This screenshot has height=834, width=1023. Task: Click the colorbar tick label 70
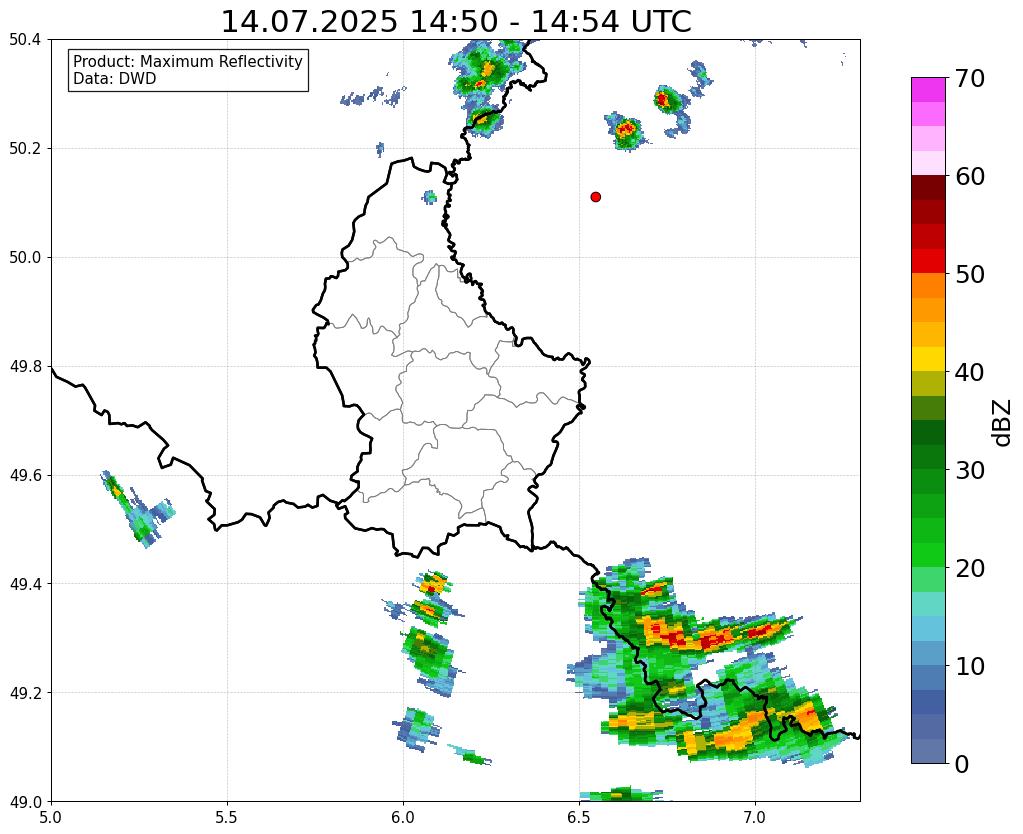pos(969,78)
